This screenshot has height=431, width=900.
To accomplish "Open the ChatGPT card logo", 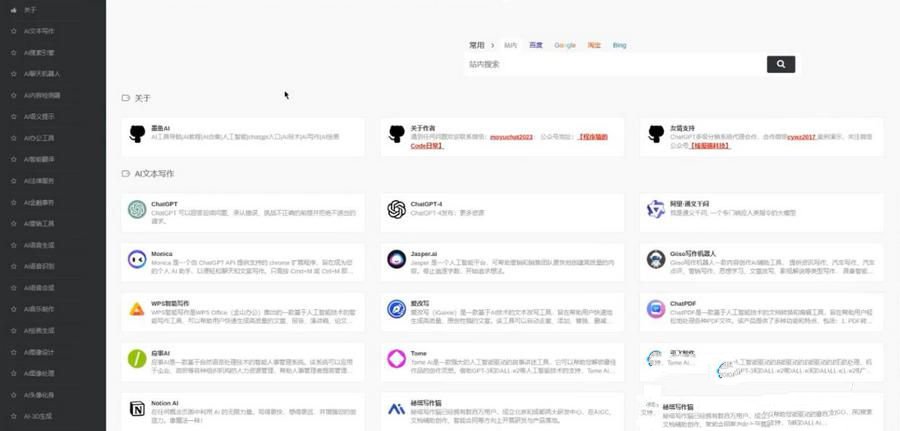I will pos(137,209).
